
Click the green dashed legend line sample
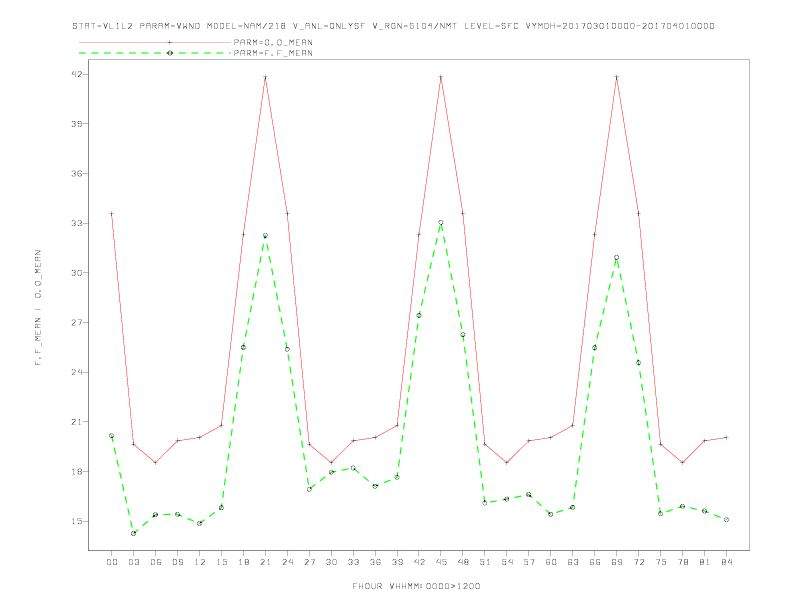(x=155, y=53)
